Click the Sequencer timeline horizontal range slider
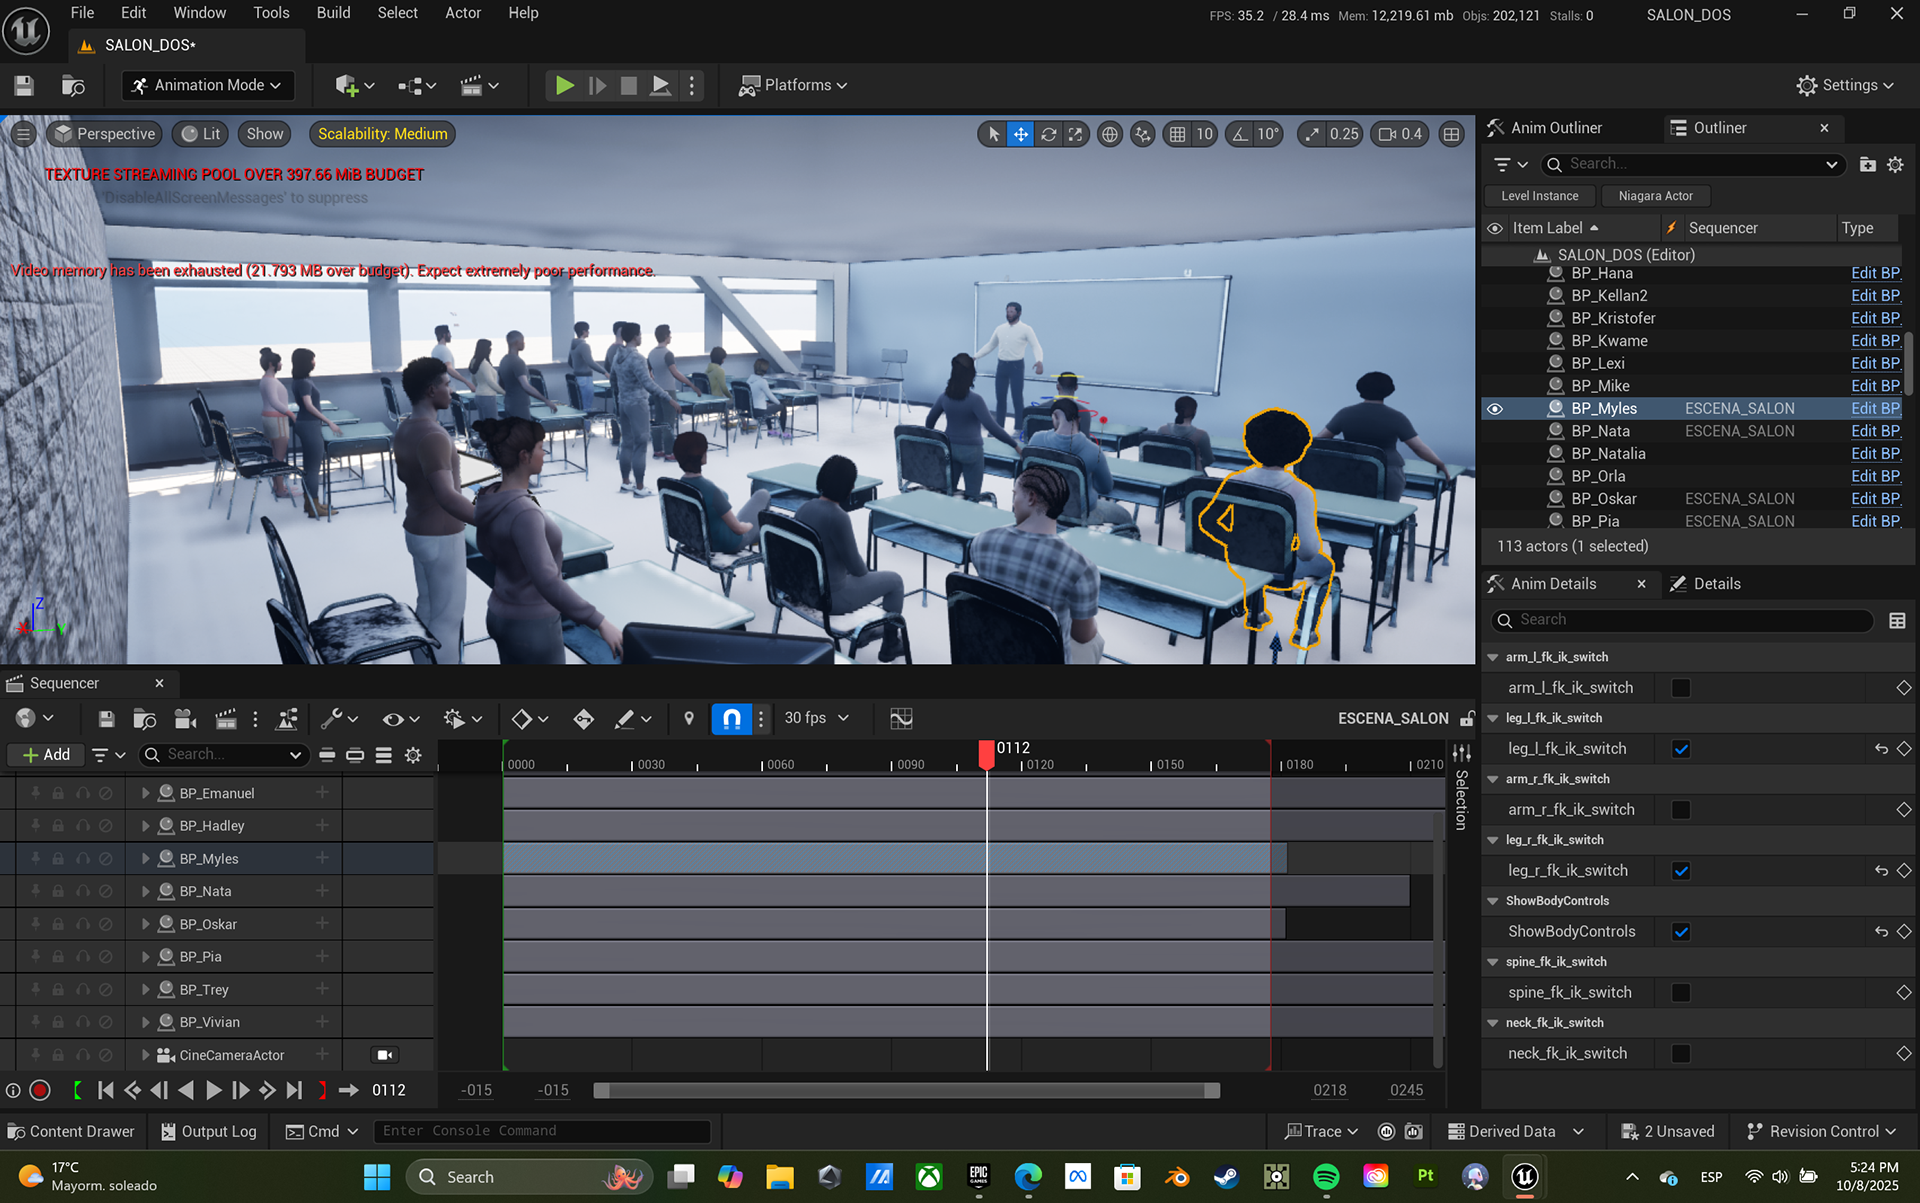 (906, 1091)
